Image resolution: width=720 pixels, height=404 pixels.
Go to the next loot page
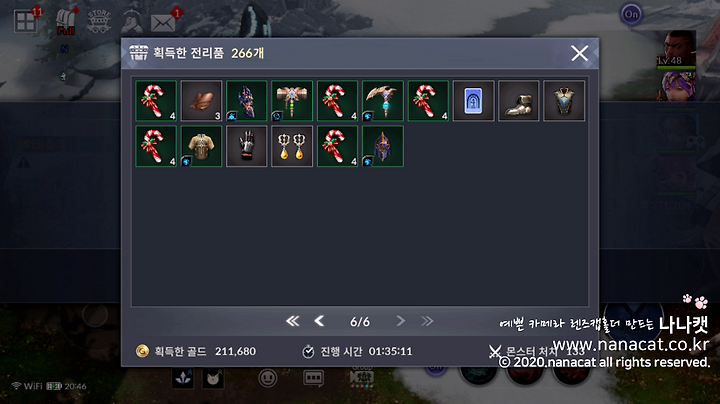point(400,321)
